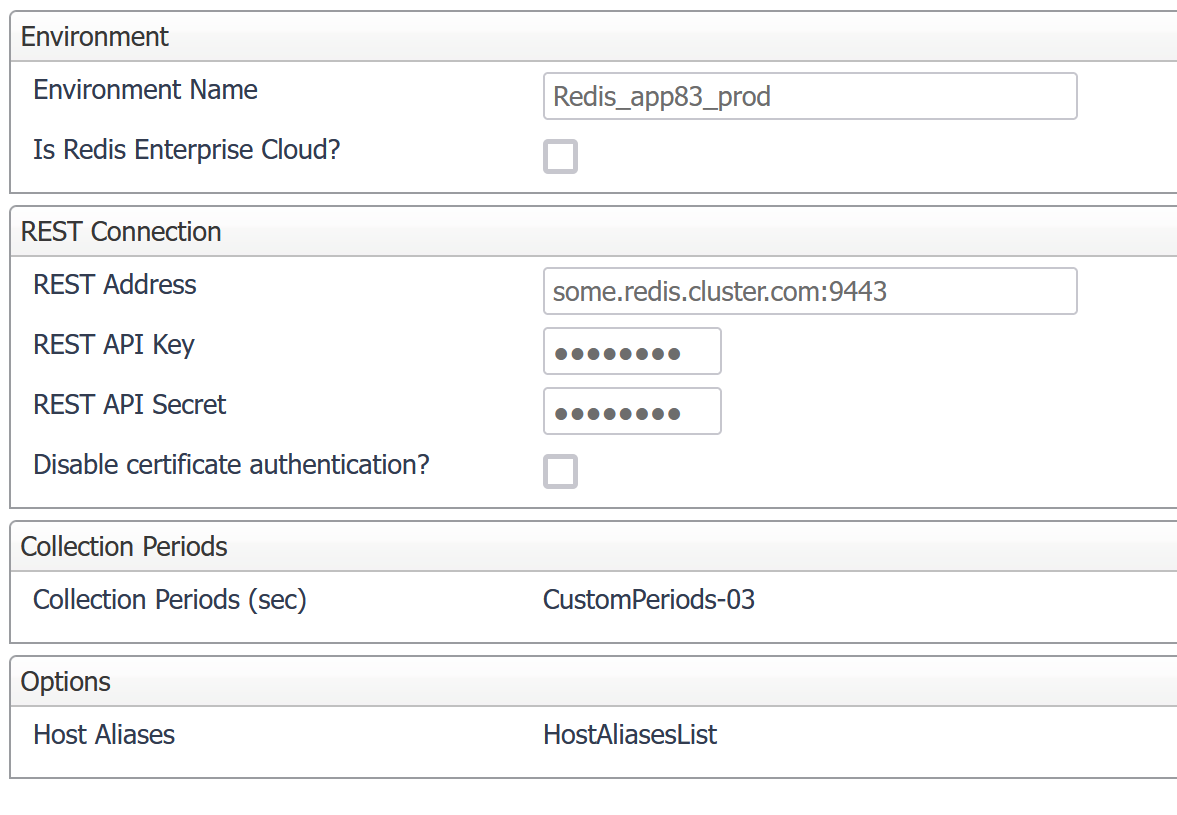Image resolution: width=1177 pixels, height=815 pixels.
Task: Click the Options section header
Action: [593, 682]
